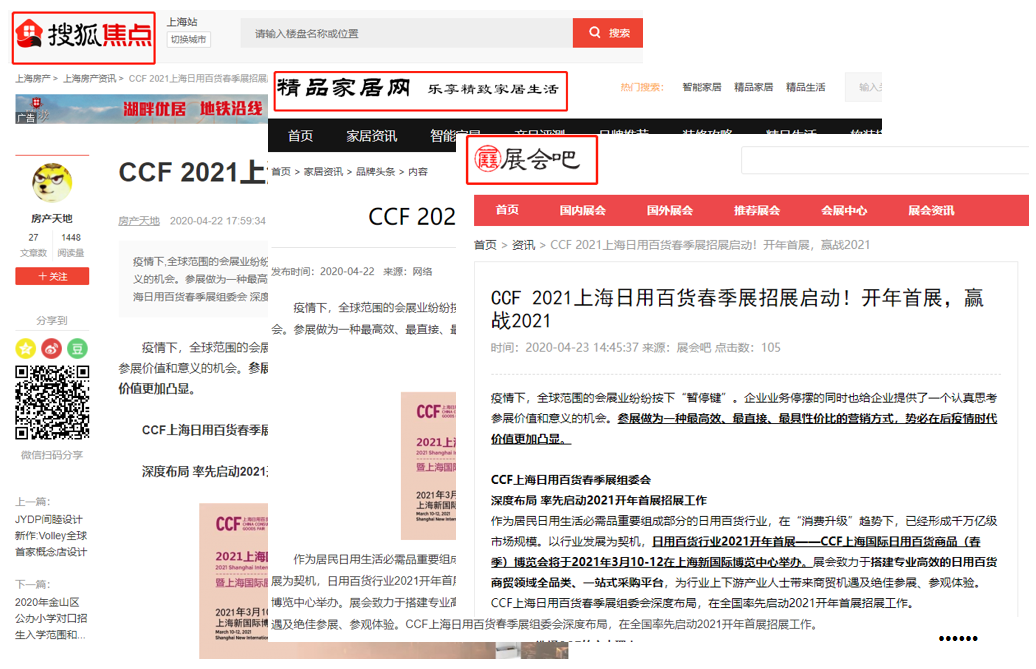Open 上海房产 breadcrumb link
Viewport: 1036px width, 669px height.
pyautogui.click(x=33, y=79)
